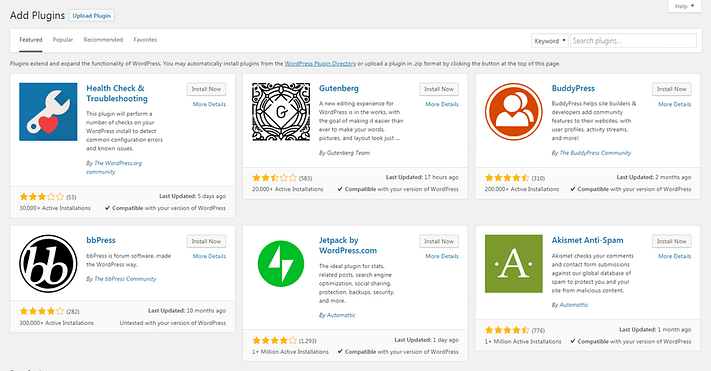The height and width of the screenshot is (371, 711).
Task: Click 'Last Updated: 10 months ago' text
Action: (187, 311)
